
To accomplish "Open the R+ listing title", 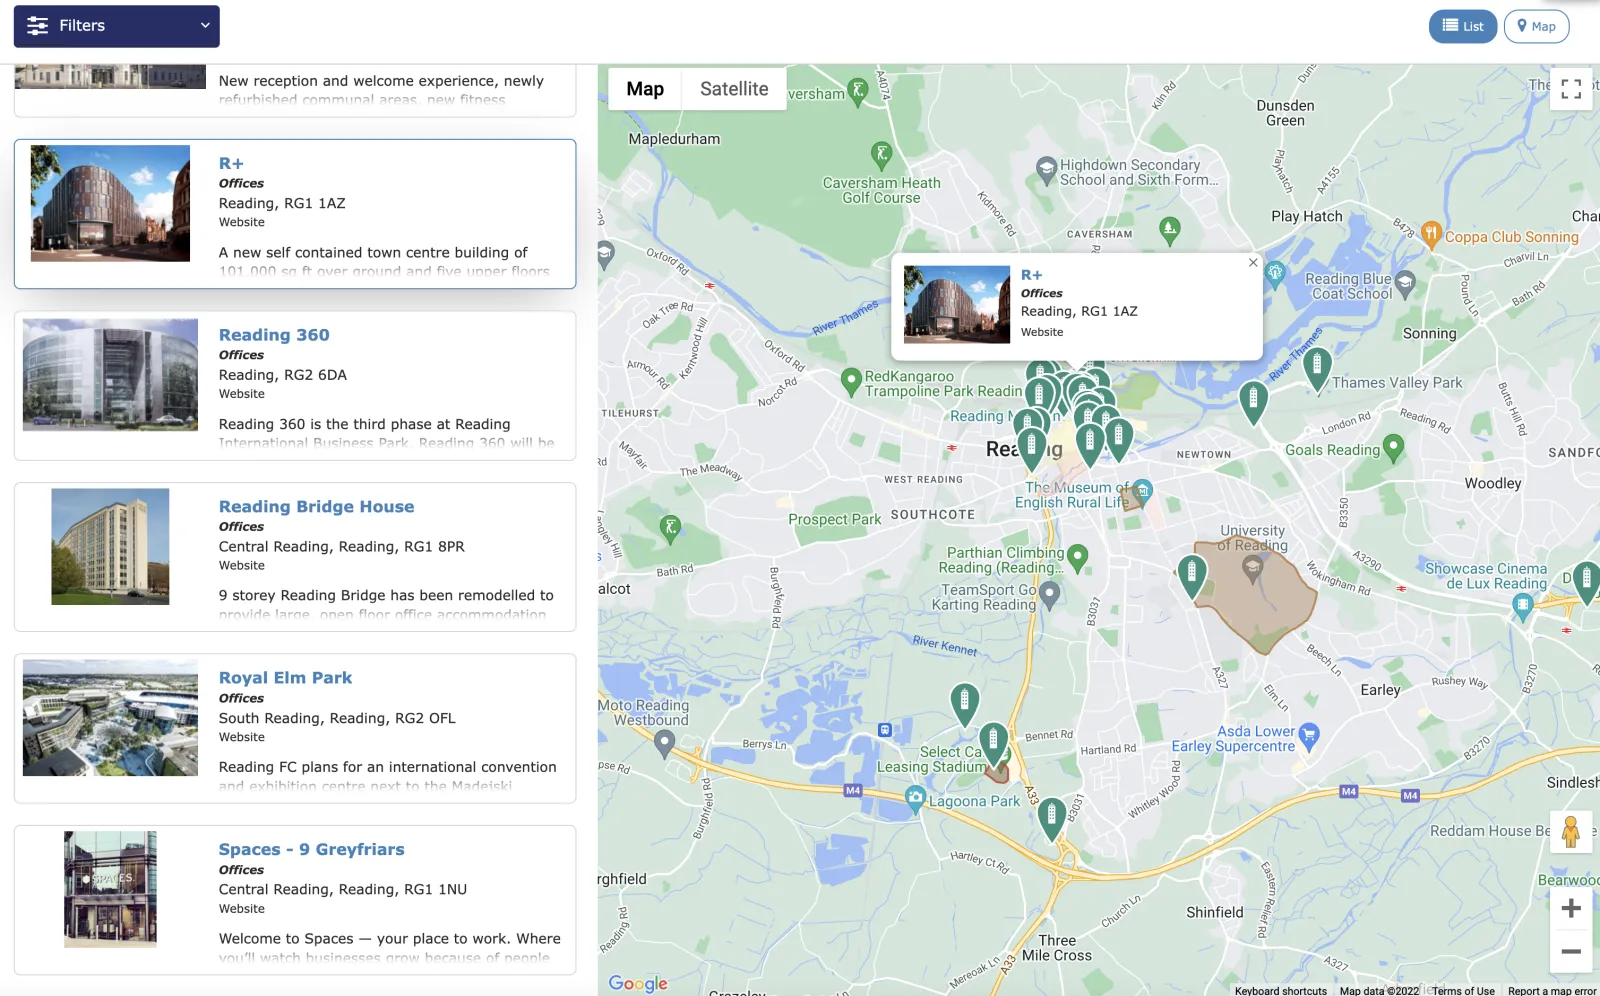I will click(231, 163).
